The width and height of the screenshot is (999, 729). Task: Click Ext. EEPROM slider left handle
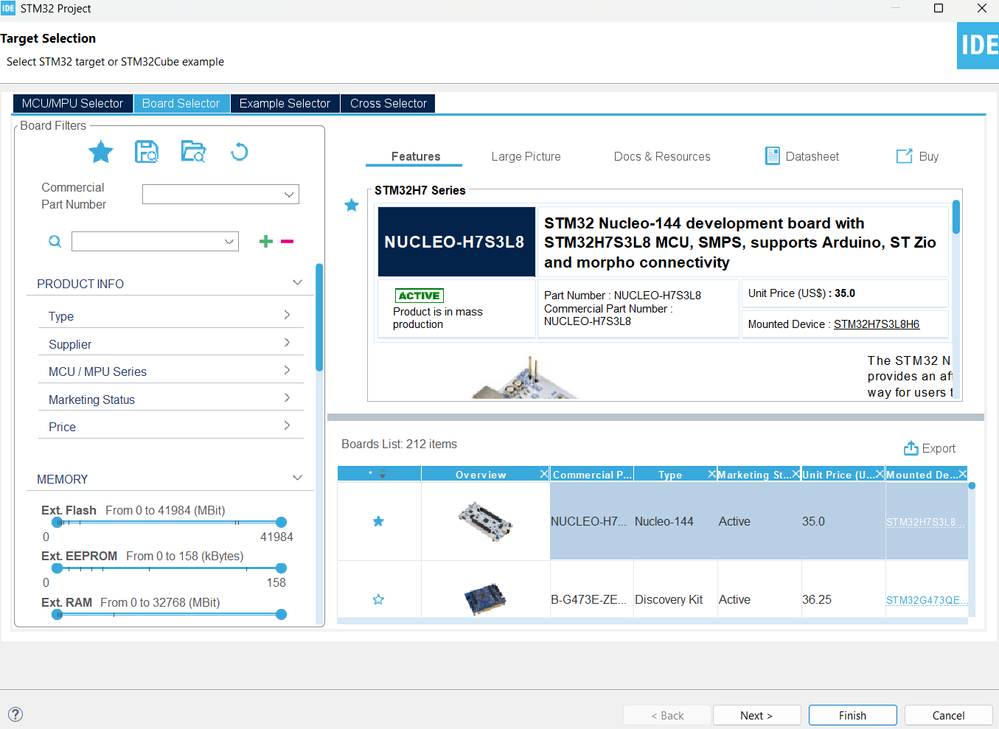pyautogui.click(x=57, y=568)
